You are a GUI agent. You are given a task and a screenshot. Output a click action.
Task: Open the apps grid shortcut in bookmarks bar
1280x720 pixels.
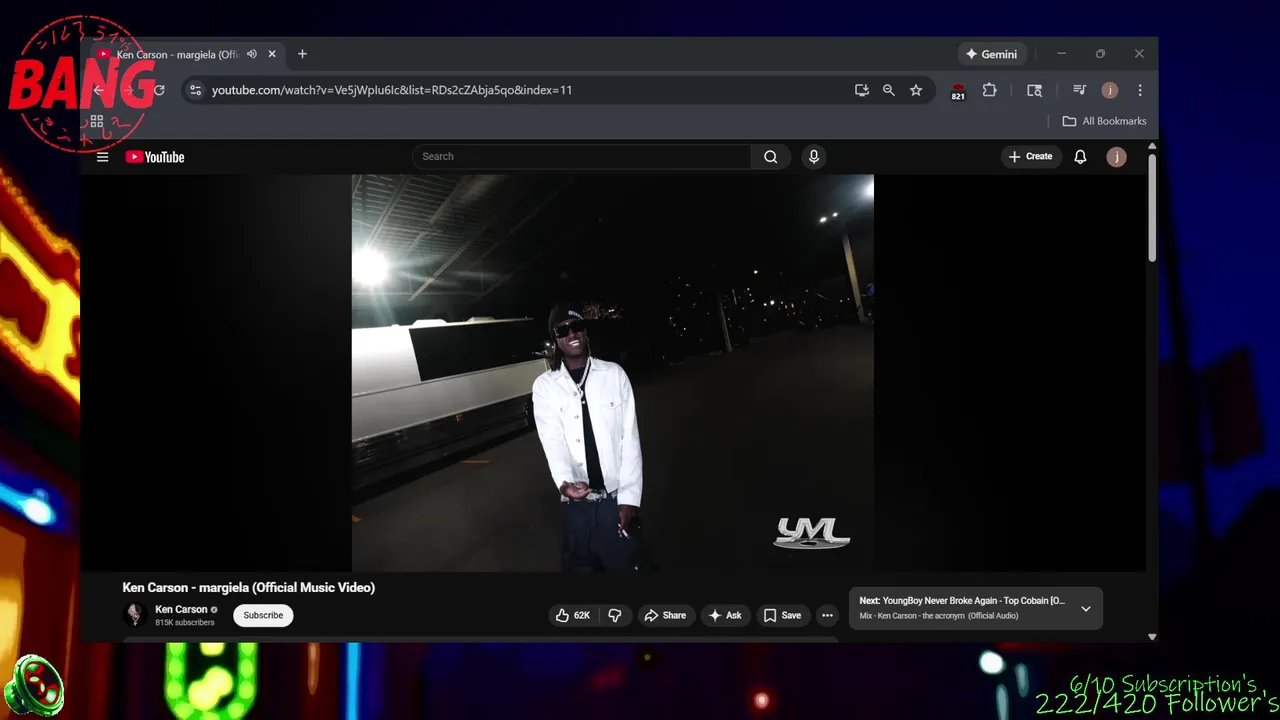point(97,122)
